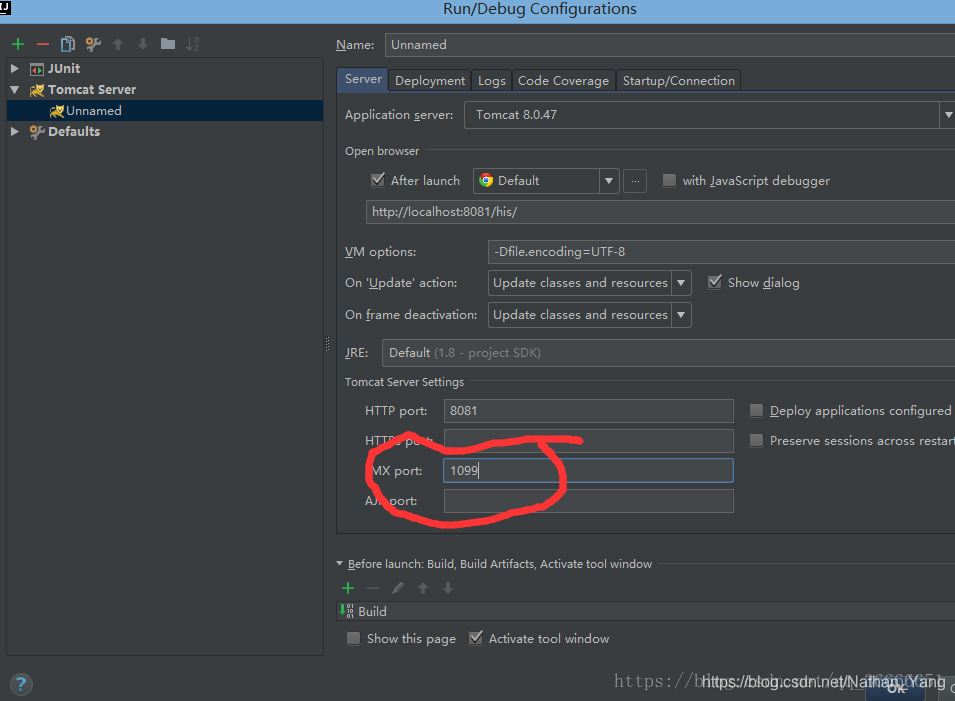Open the On frame deactivation dropdown
This screenshot has width=955, height=701.
coord(681,315)
